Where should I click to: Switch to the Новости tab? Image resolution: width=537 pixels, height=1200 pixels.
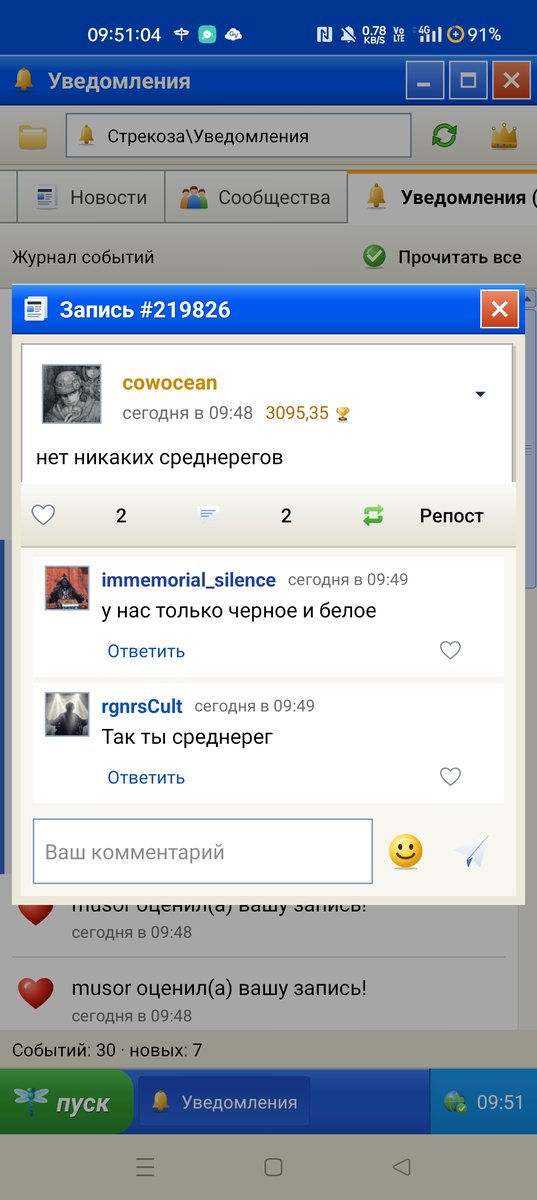tap(90, 198)
